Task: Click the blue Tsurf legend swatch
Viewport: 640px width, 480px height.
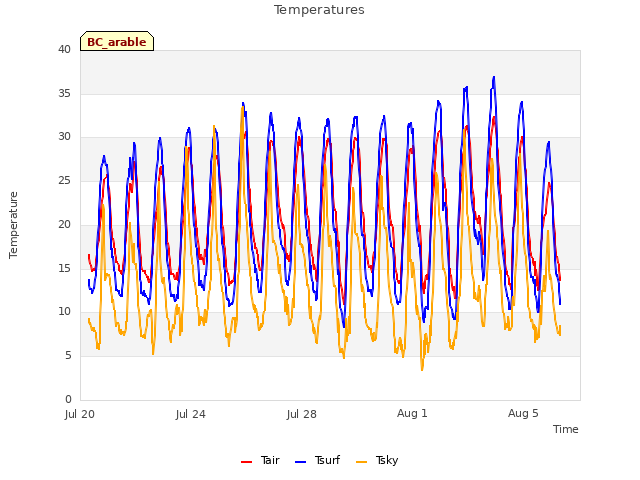Action: coord(300,462)
